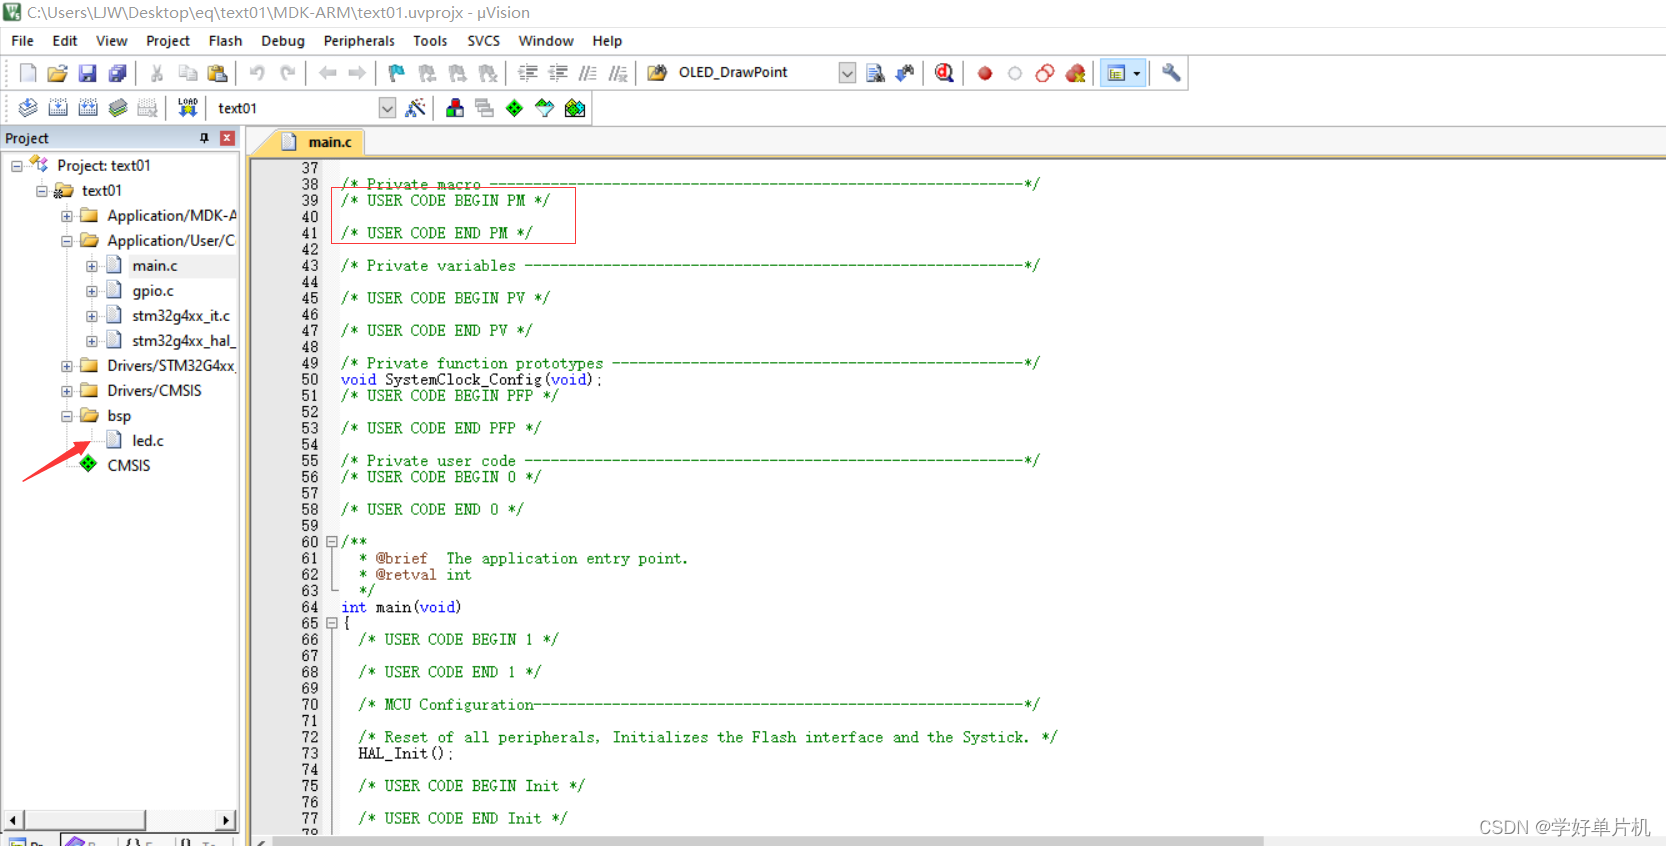Translate current file icon
This screenshot has height=846, width=1666.
tap(28, 108)
